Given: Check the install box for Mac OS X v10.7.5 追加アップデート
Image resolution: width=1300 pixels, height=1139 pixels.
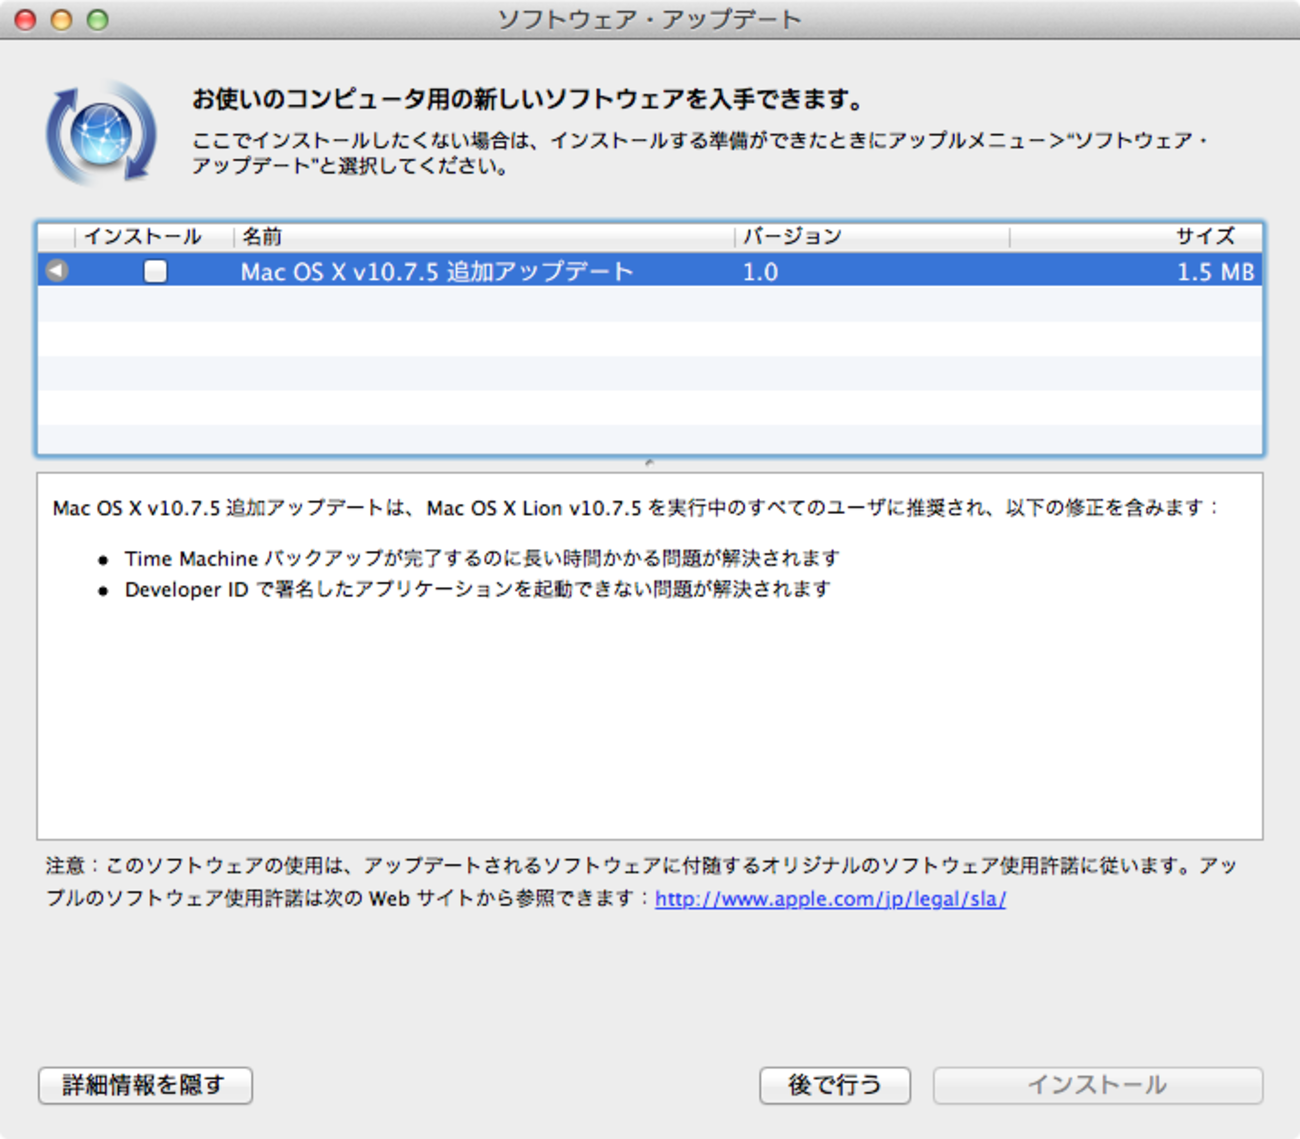Looking at the screenshot, I should (x=155, y=270).
